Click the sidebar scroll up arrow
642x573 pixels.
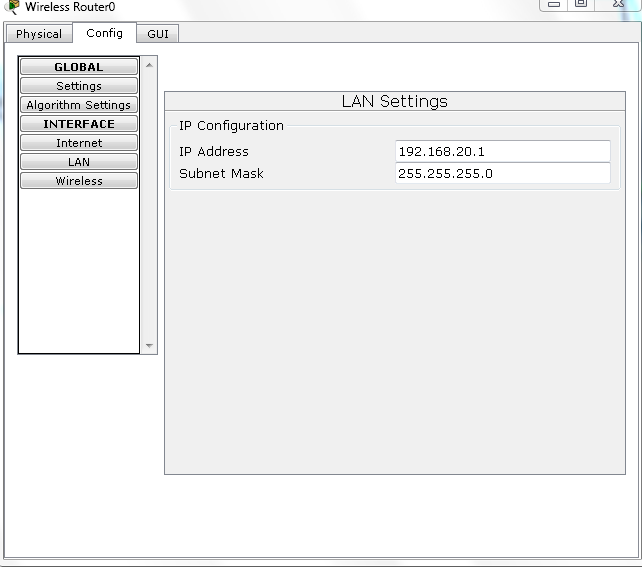pyautogui.click(x=149, y=65)
